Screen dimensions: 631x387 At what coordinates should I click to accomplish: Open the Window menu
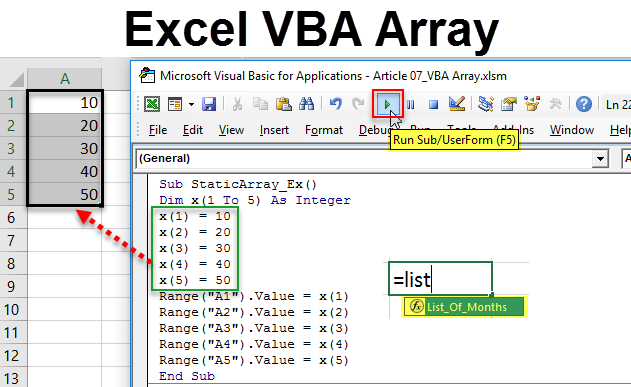(x=572, y=130)
